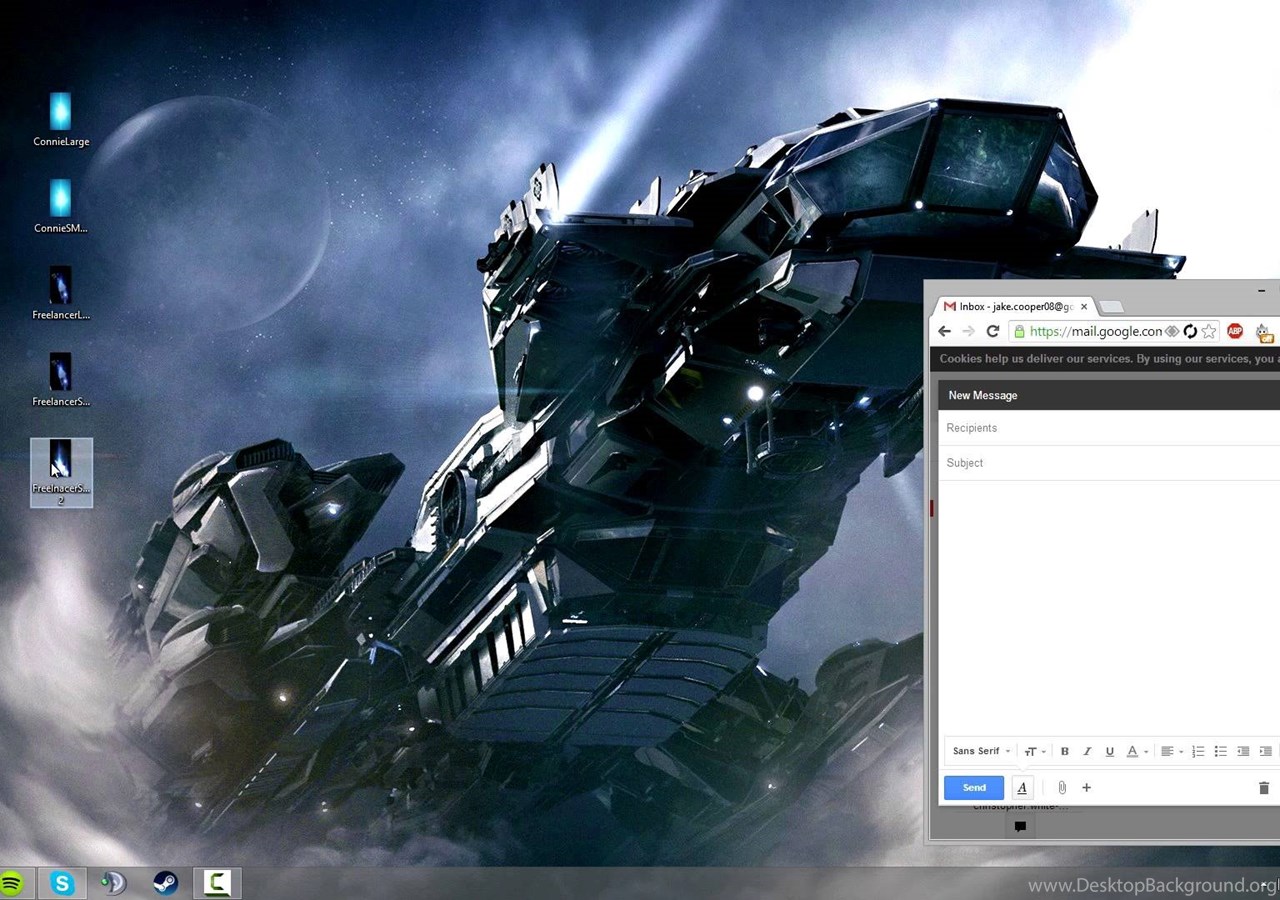The width and height of the screenshot is (1280, 900).
Task: Click the diamond-shaped icon in the address bar
Action: point(1172,331)
